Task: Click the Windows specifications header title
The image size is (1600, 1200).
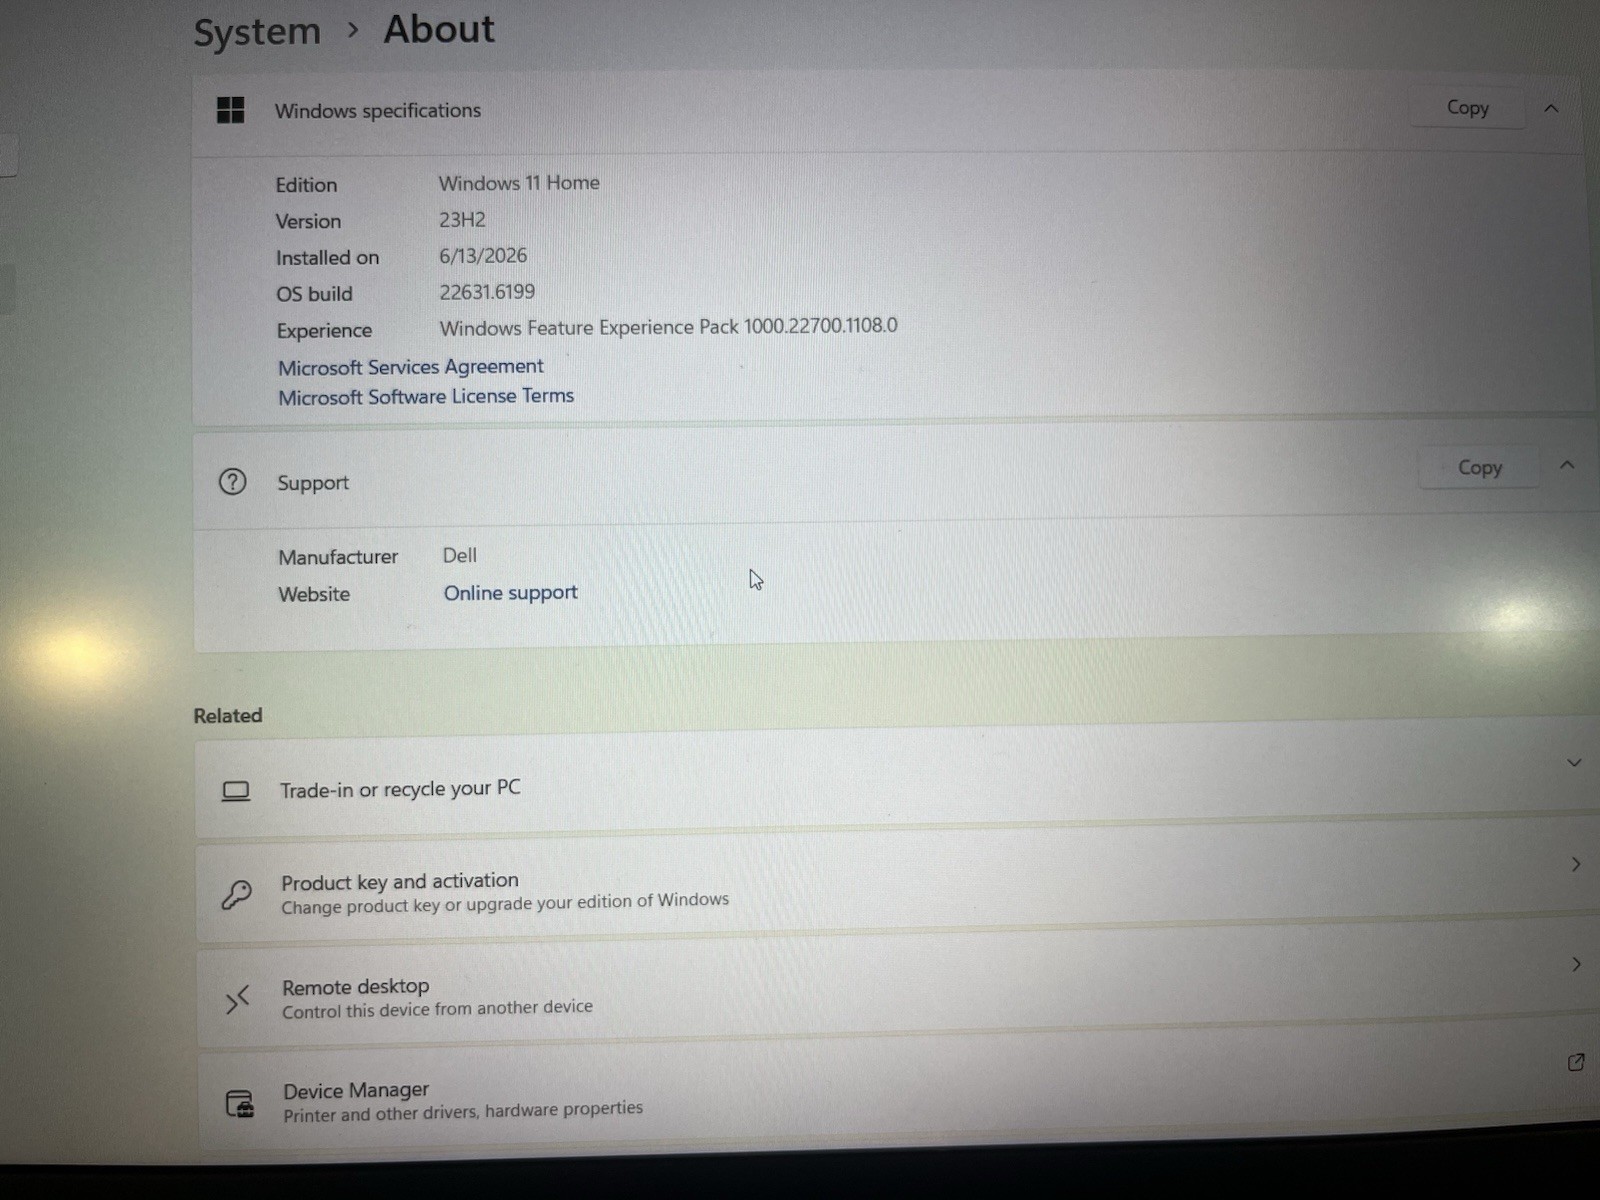Action: tap(378, 110)
